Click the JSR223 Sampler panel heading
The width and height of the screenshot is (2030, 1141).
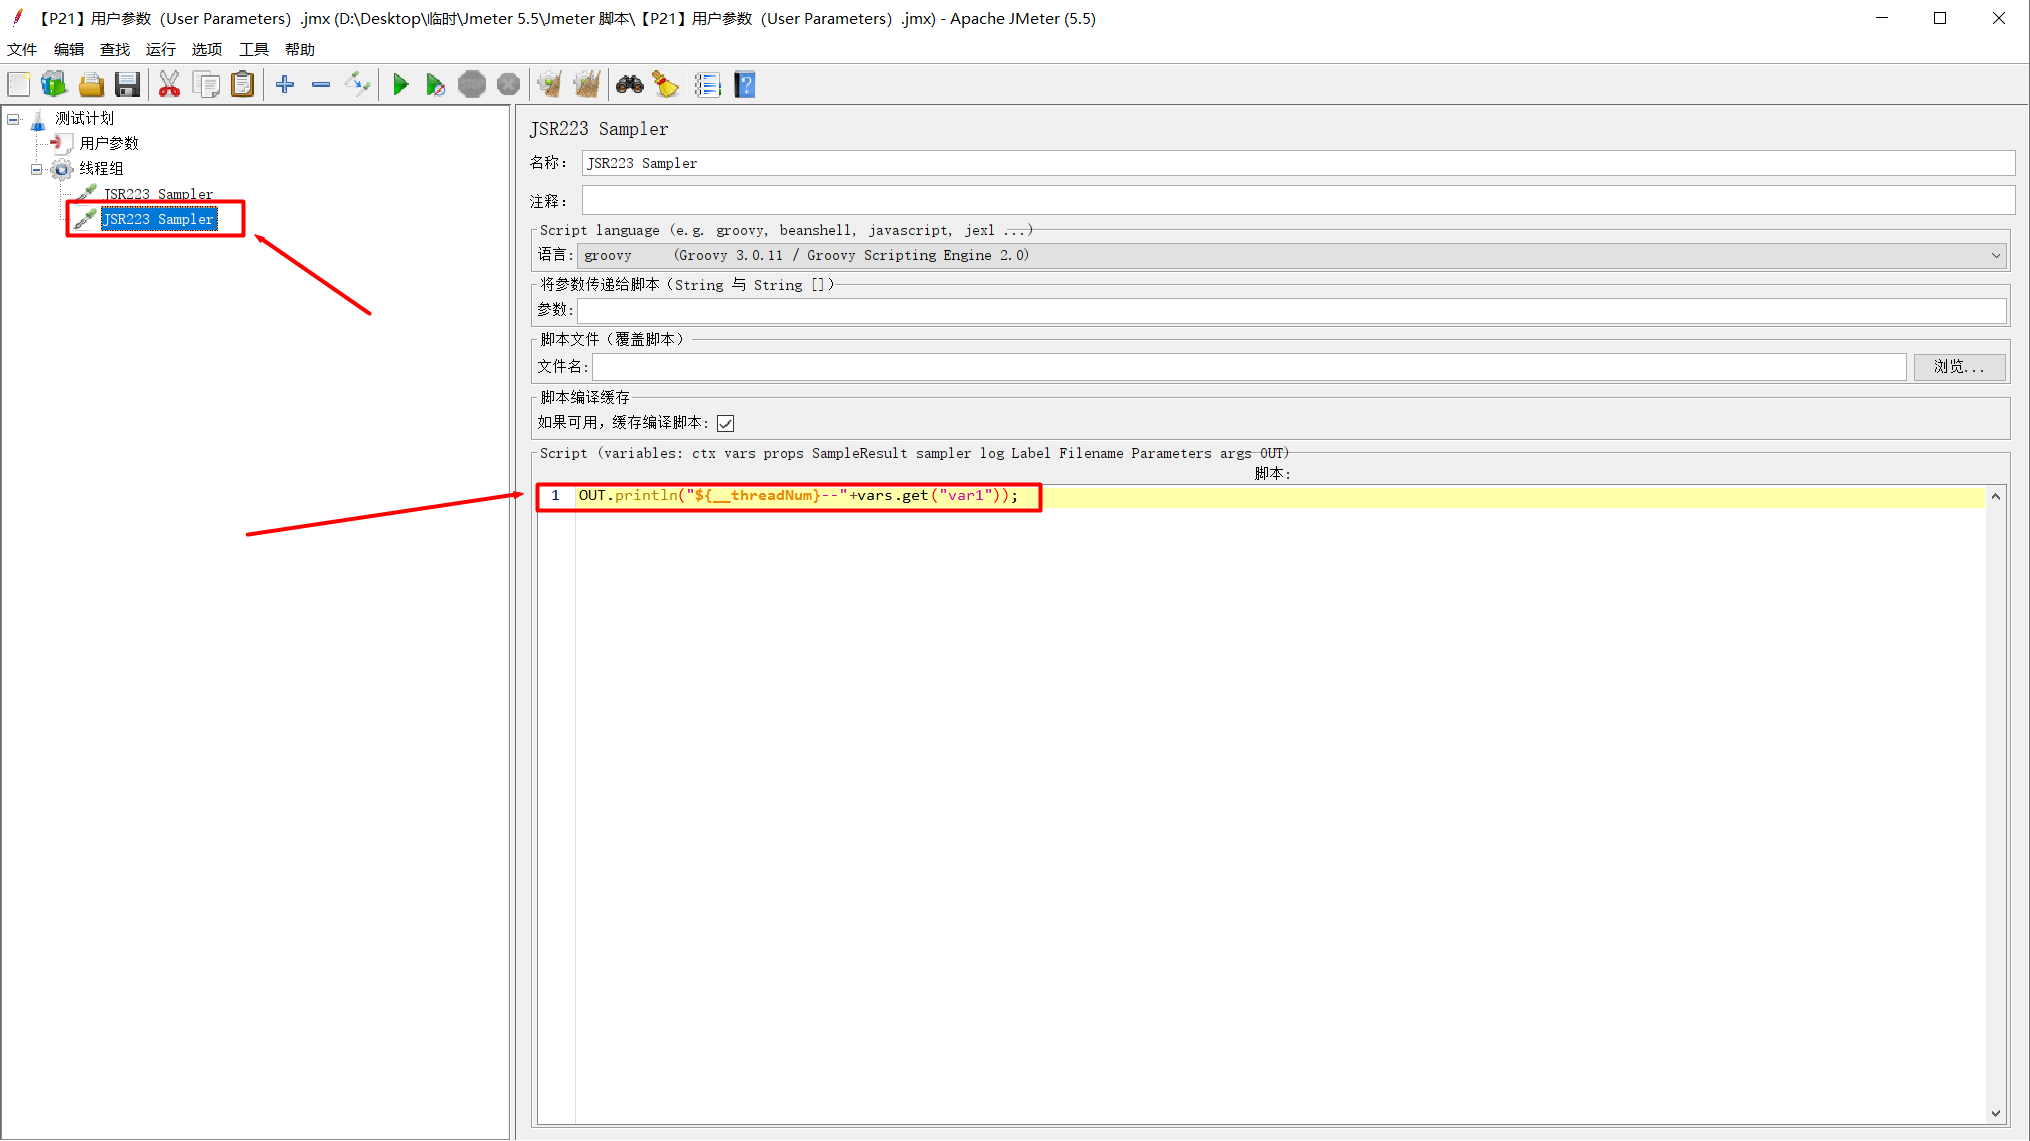click(599, 129)
